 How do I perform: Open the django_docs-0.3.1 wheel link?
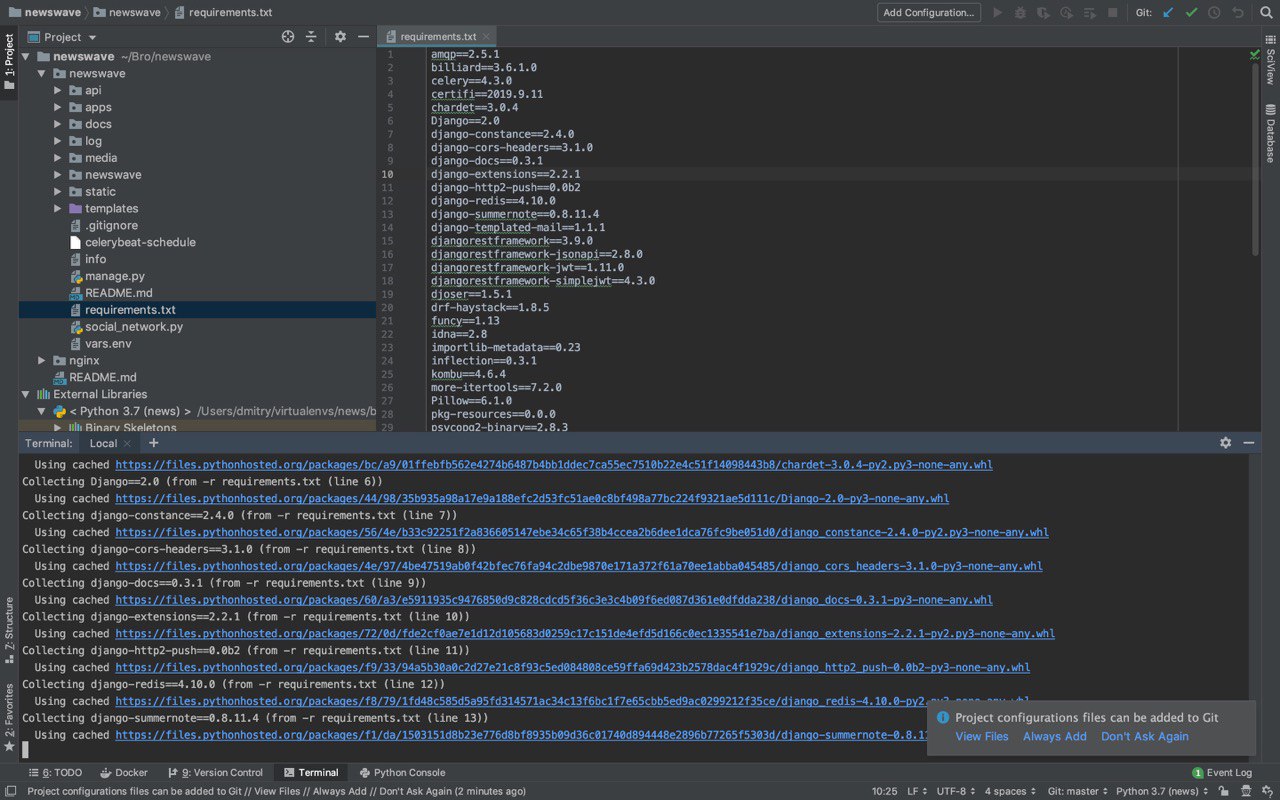point(554,600)
